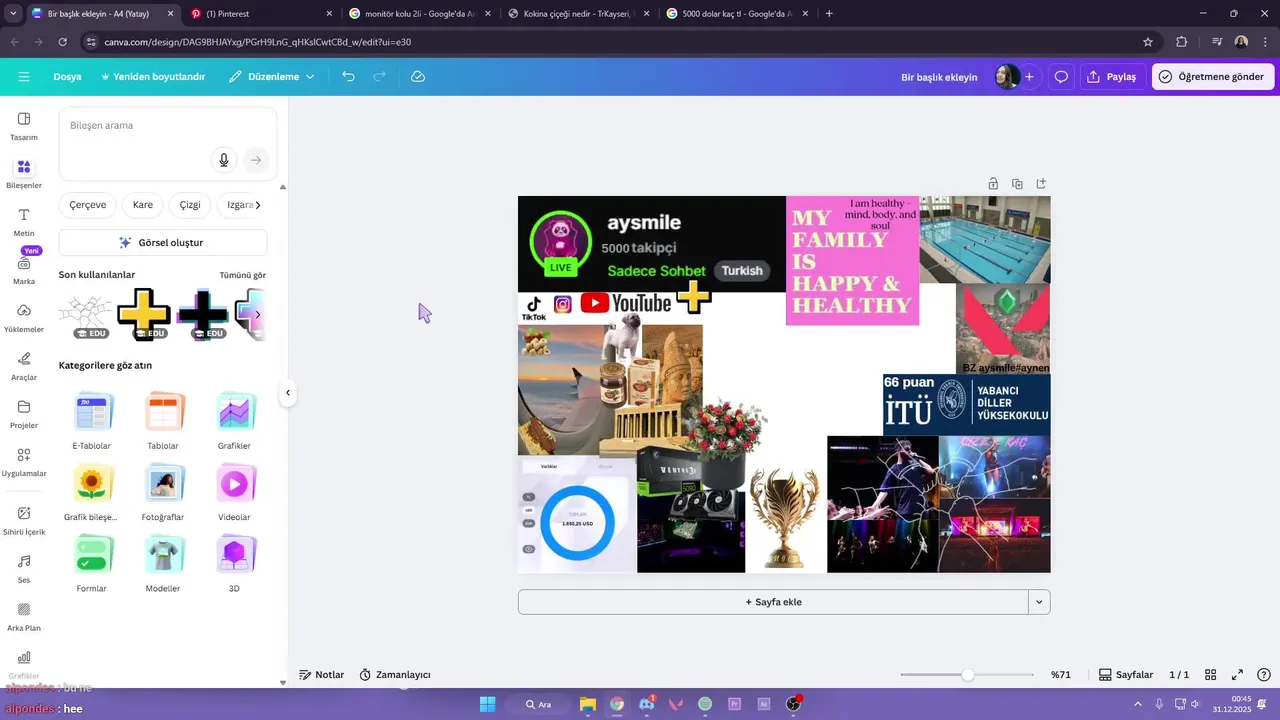
Task: Select the Çerçeve filter chip
Action: tap(88, 205)
